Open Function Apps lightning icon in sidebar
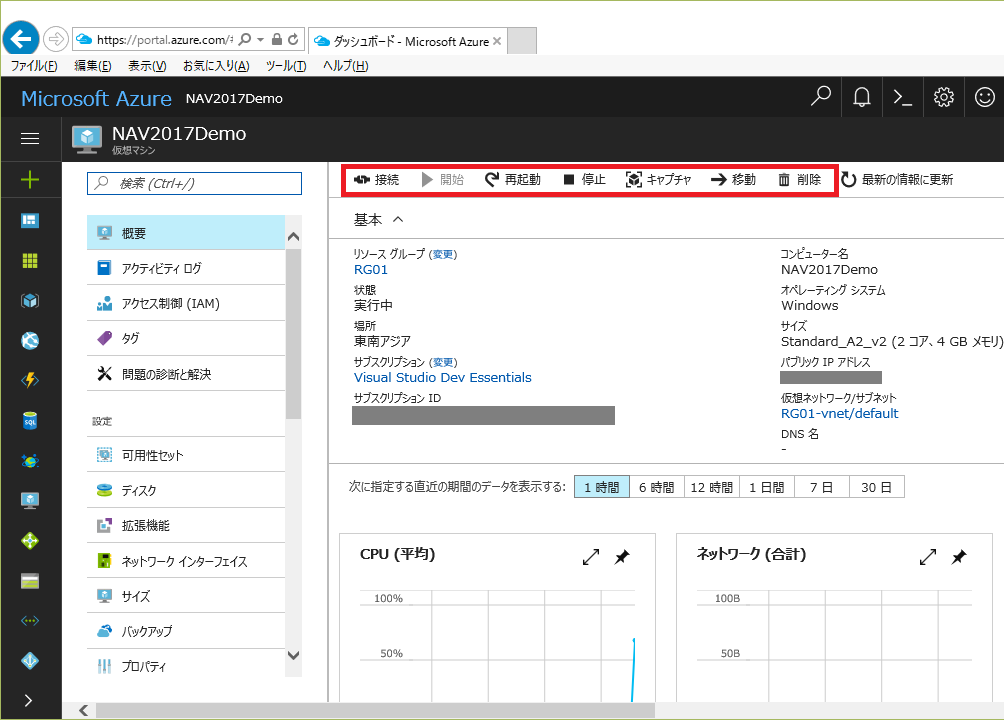Viewport: 1004px width, 720px height. click(30, 380)
